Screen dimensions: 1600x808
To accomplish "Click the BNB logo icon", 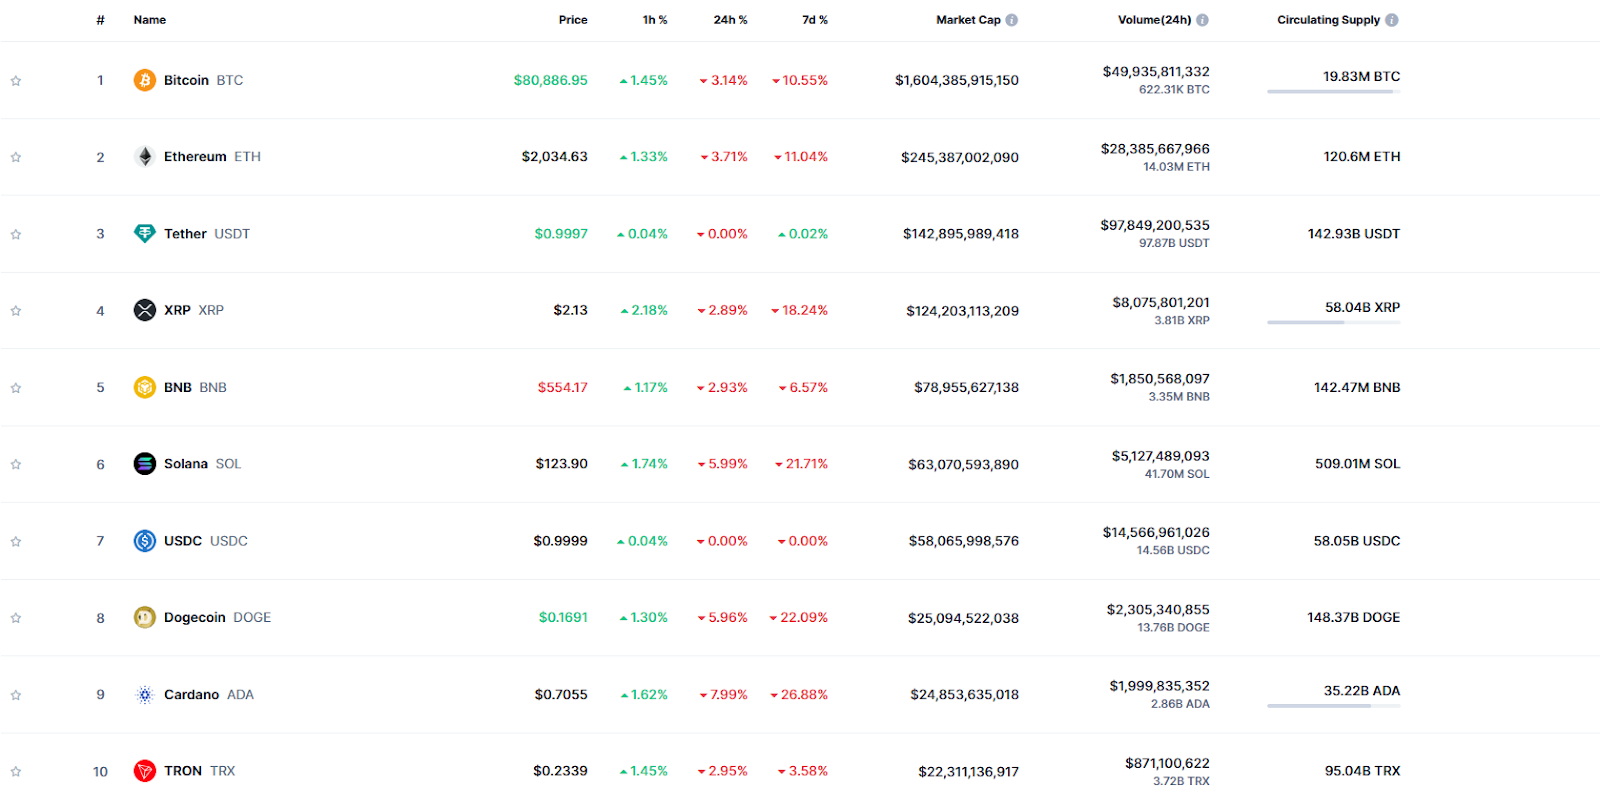I will click(x=145, y=387).
